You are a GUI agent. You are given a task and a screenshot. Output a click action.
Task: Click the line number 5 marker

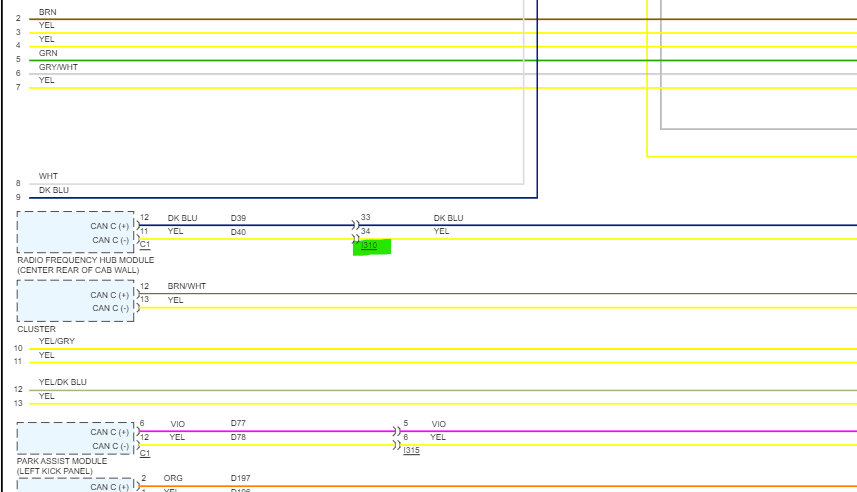[x=18, y=59]
